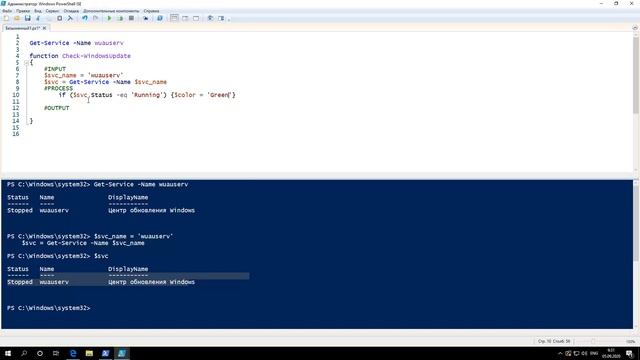The width and height of the screenshot is (640, 360).
Task: Click '$svc_name = 'wuauserv'' in the editor
Action: pyautogui.click(x=84, y=76)
